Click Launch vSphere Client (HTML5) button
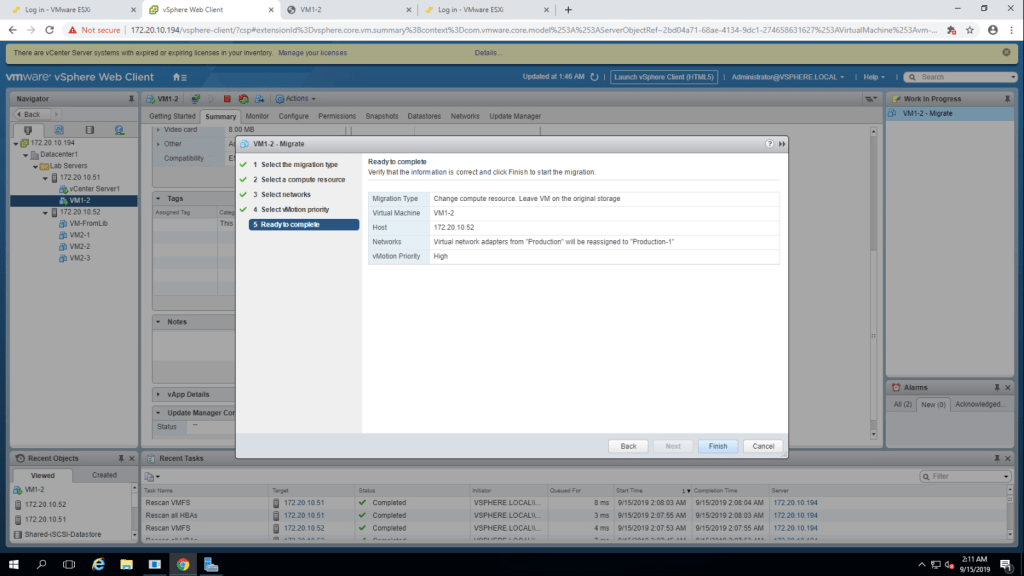The width and height of the screenshot is (1024, 576). click(664, 77)
